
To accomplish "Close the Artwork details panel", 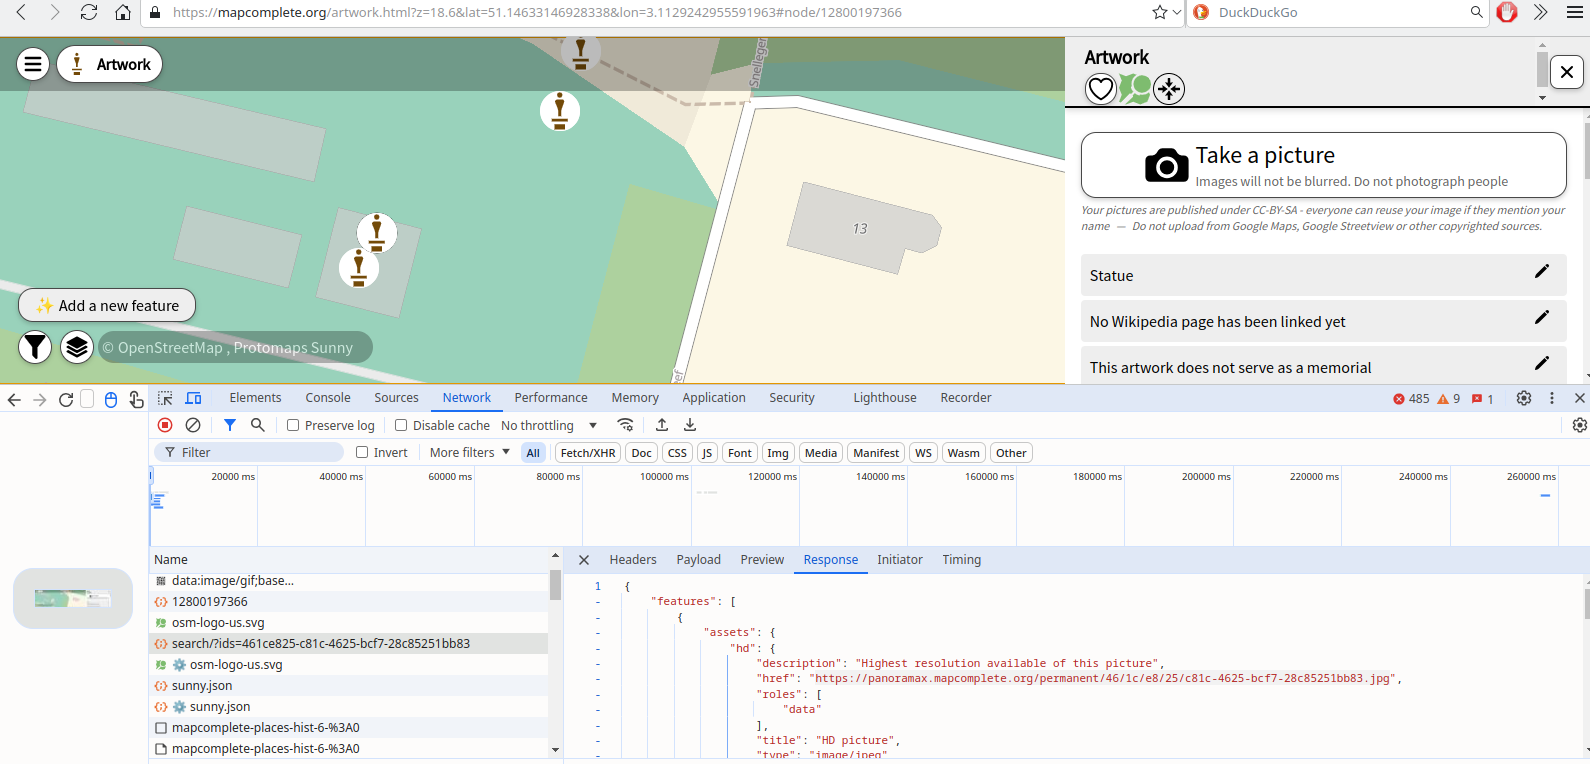I will click(1567, 72).
